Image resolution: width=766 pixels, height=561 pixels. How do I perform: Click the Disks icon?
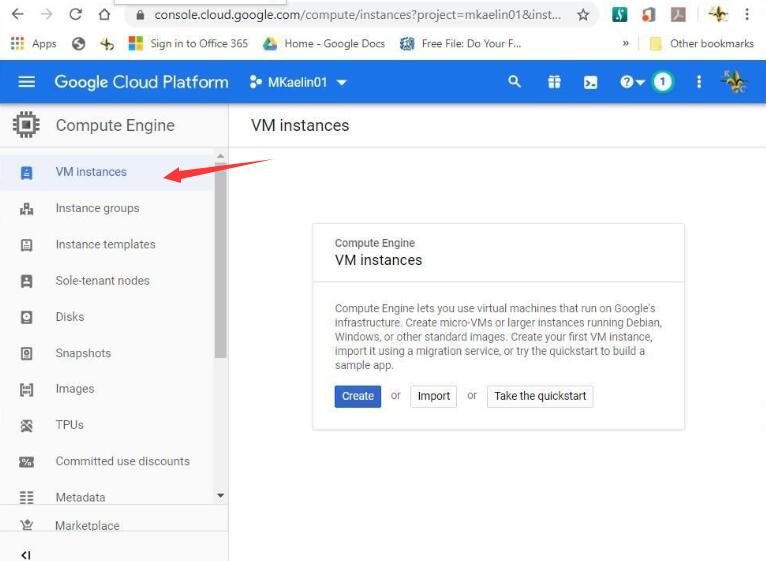click(26, 317)
